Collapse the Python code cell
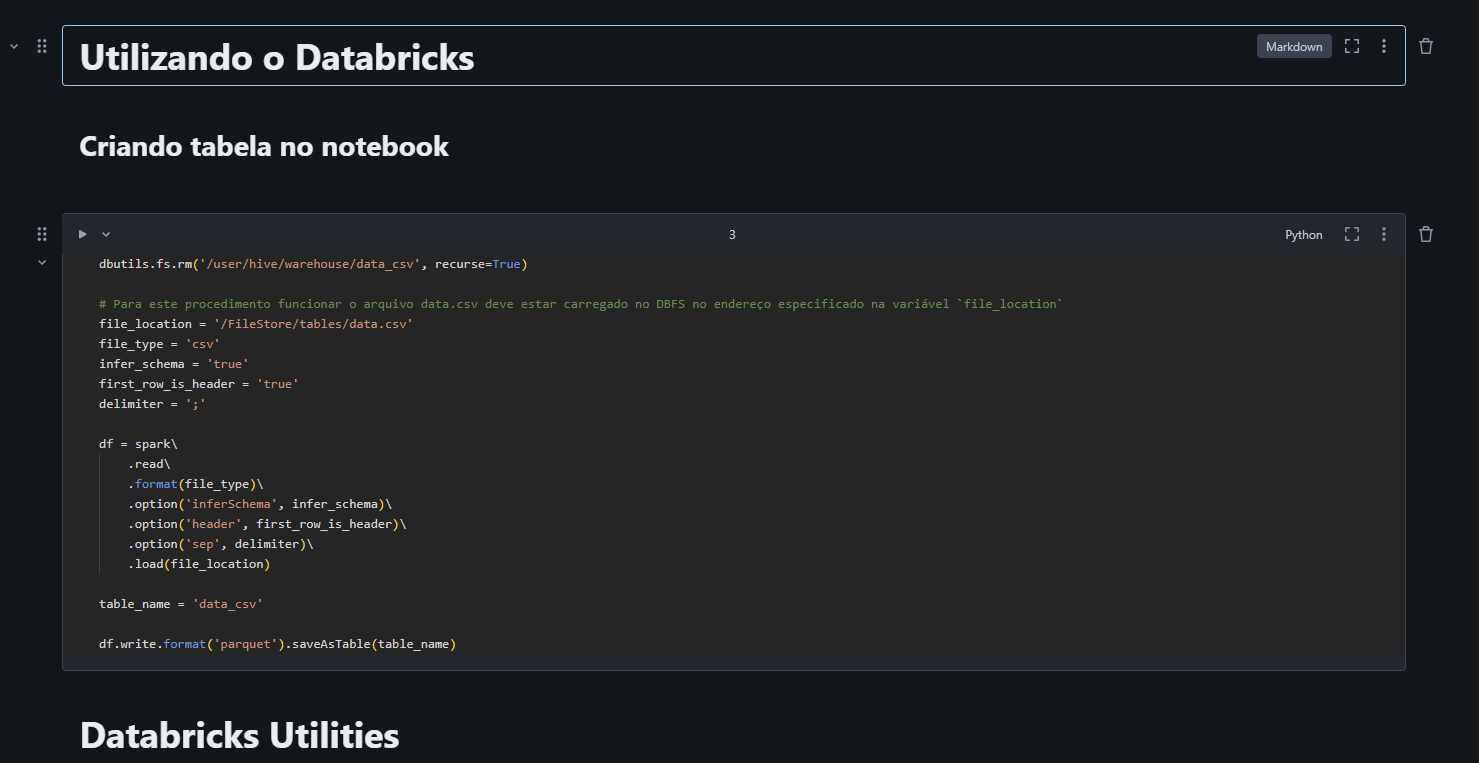Screen dimensions: 1479x763 [42, 262]
